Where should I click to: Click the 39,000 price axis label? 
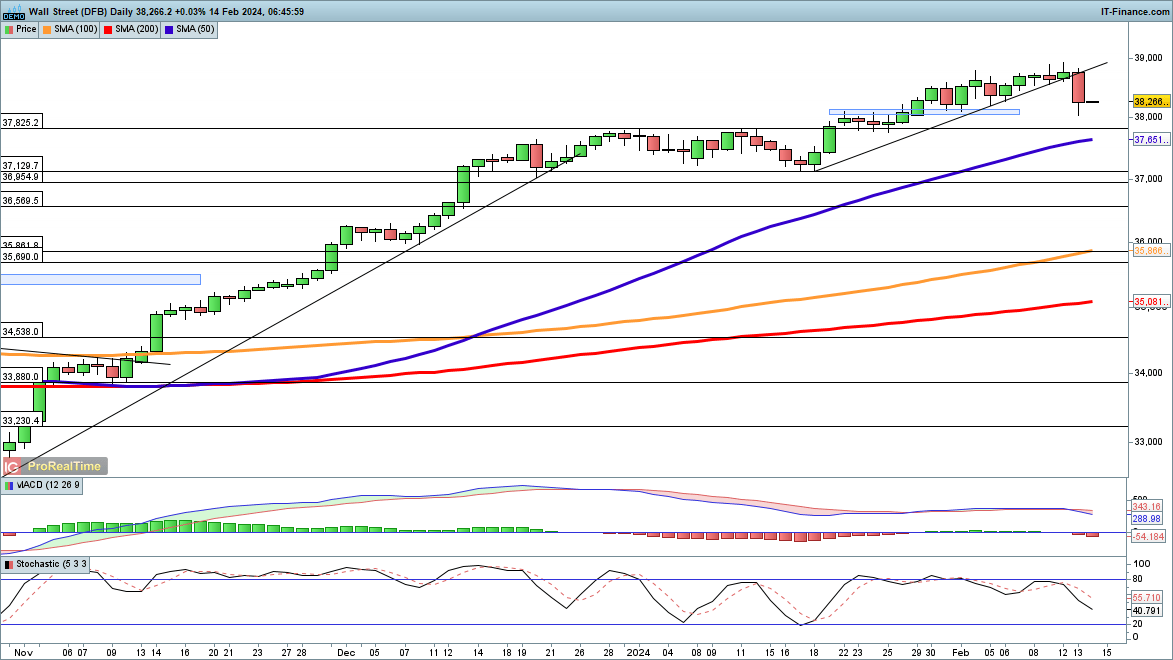pyautogui.click(x=1149, y=58)
